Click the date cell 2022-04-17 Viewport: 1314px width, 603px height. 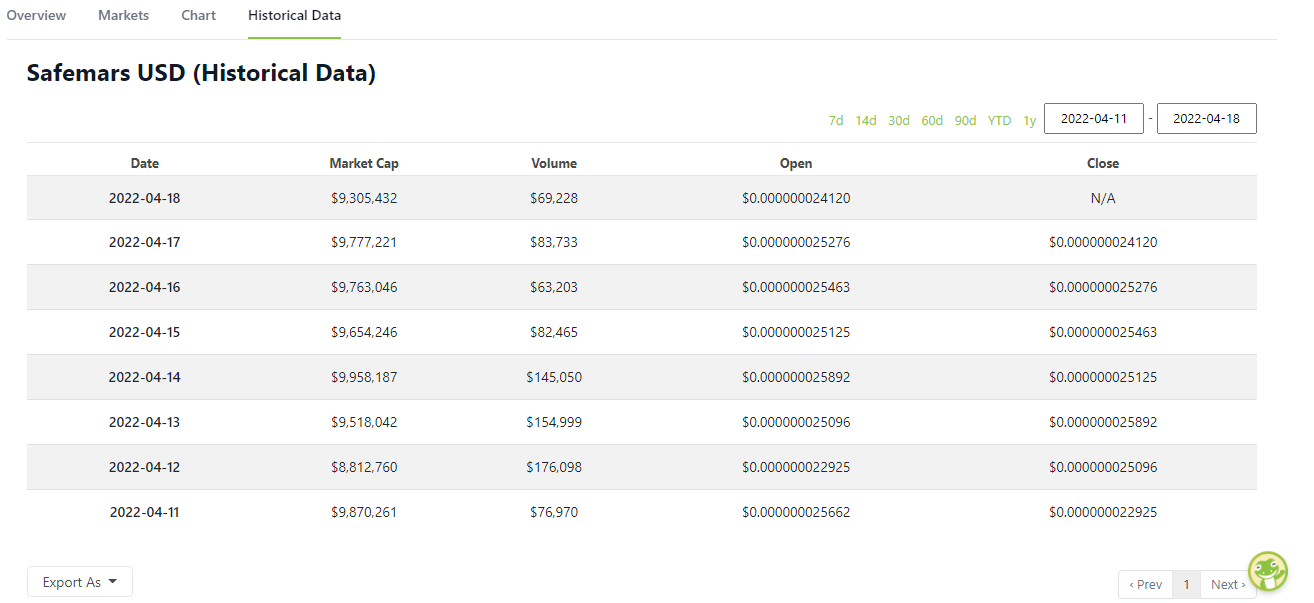point(145,242)
